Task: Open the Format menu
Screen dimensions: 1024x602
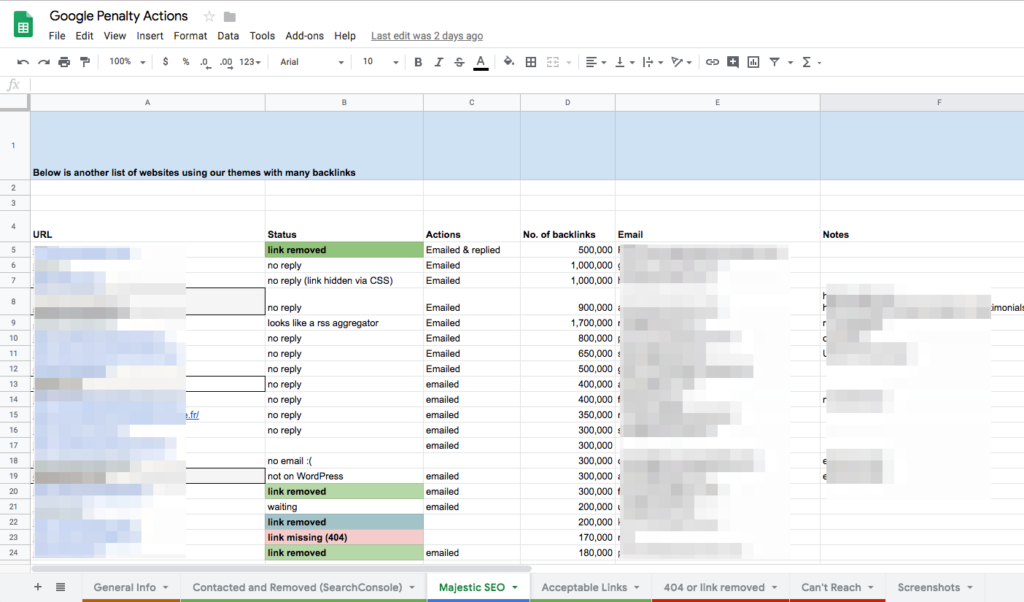Action: (190, 36)
